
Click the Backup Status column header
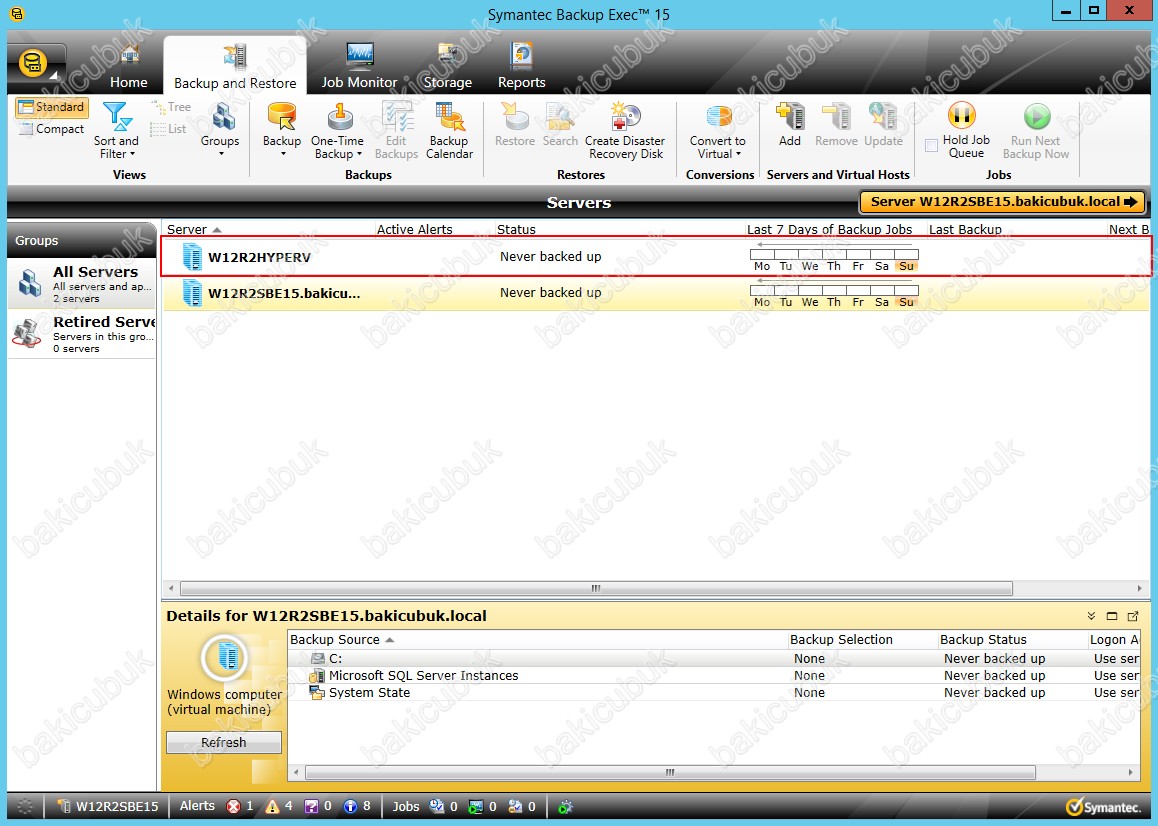pyautogui.click(x=983, y=640)
